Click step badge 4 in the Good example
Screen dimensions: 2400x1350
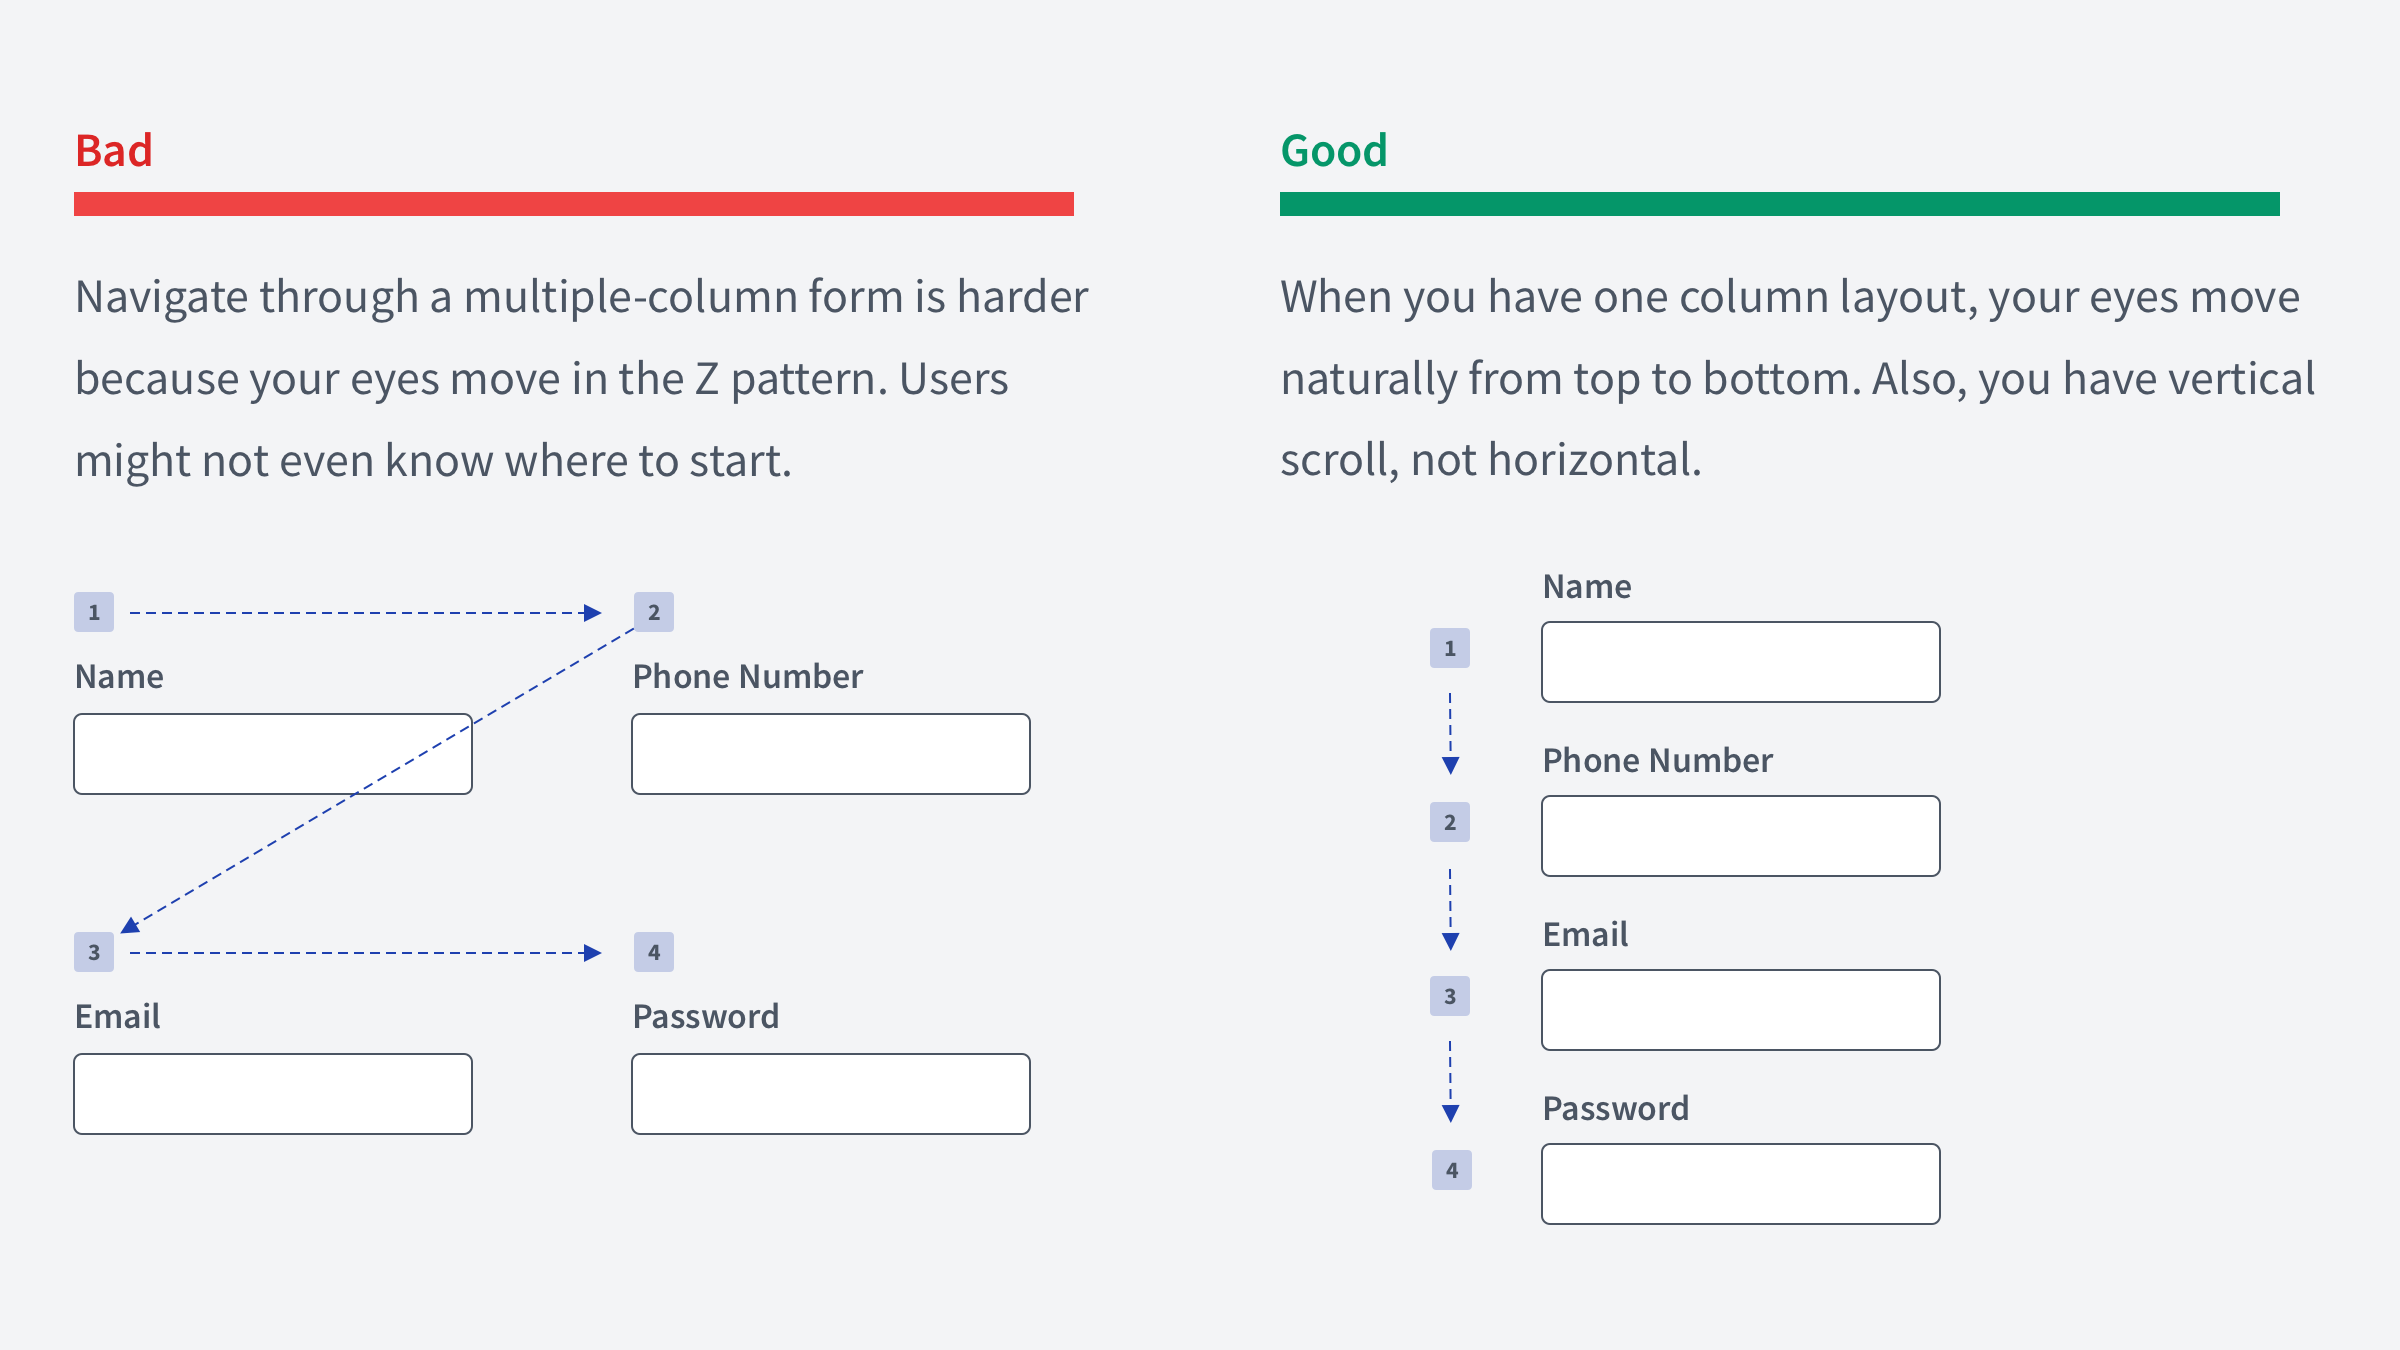point(1452,1170)
